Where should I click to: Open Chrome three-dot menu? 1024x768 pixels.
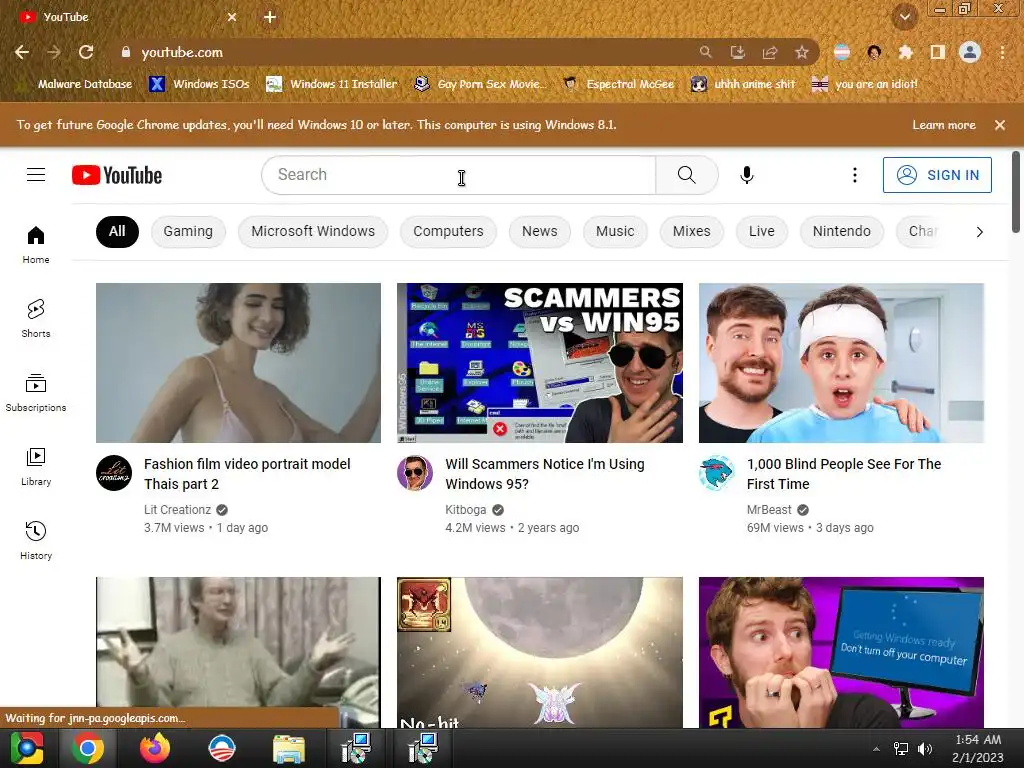coord(1002,52)
